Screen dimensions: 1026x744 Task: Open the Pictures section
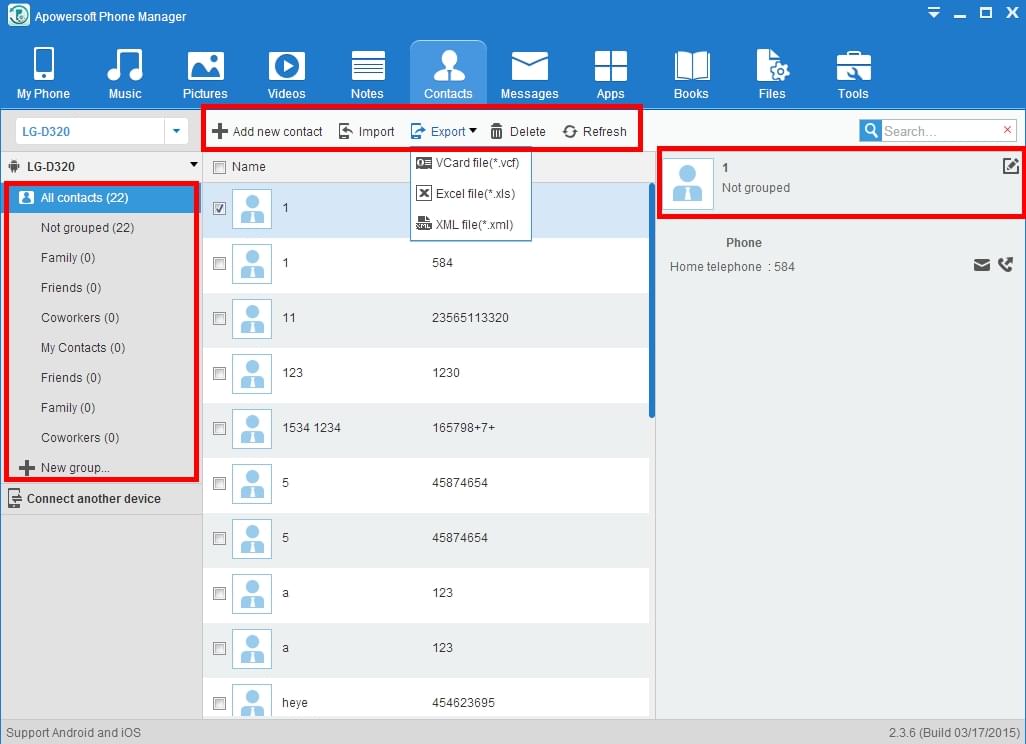coord(205,73)
